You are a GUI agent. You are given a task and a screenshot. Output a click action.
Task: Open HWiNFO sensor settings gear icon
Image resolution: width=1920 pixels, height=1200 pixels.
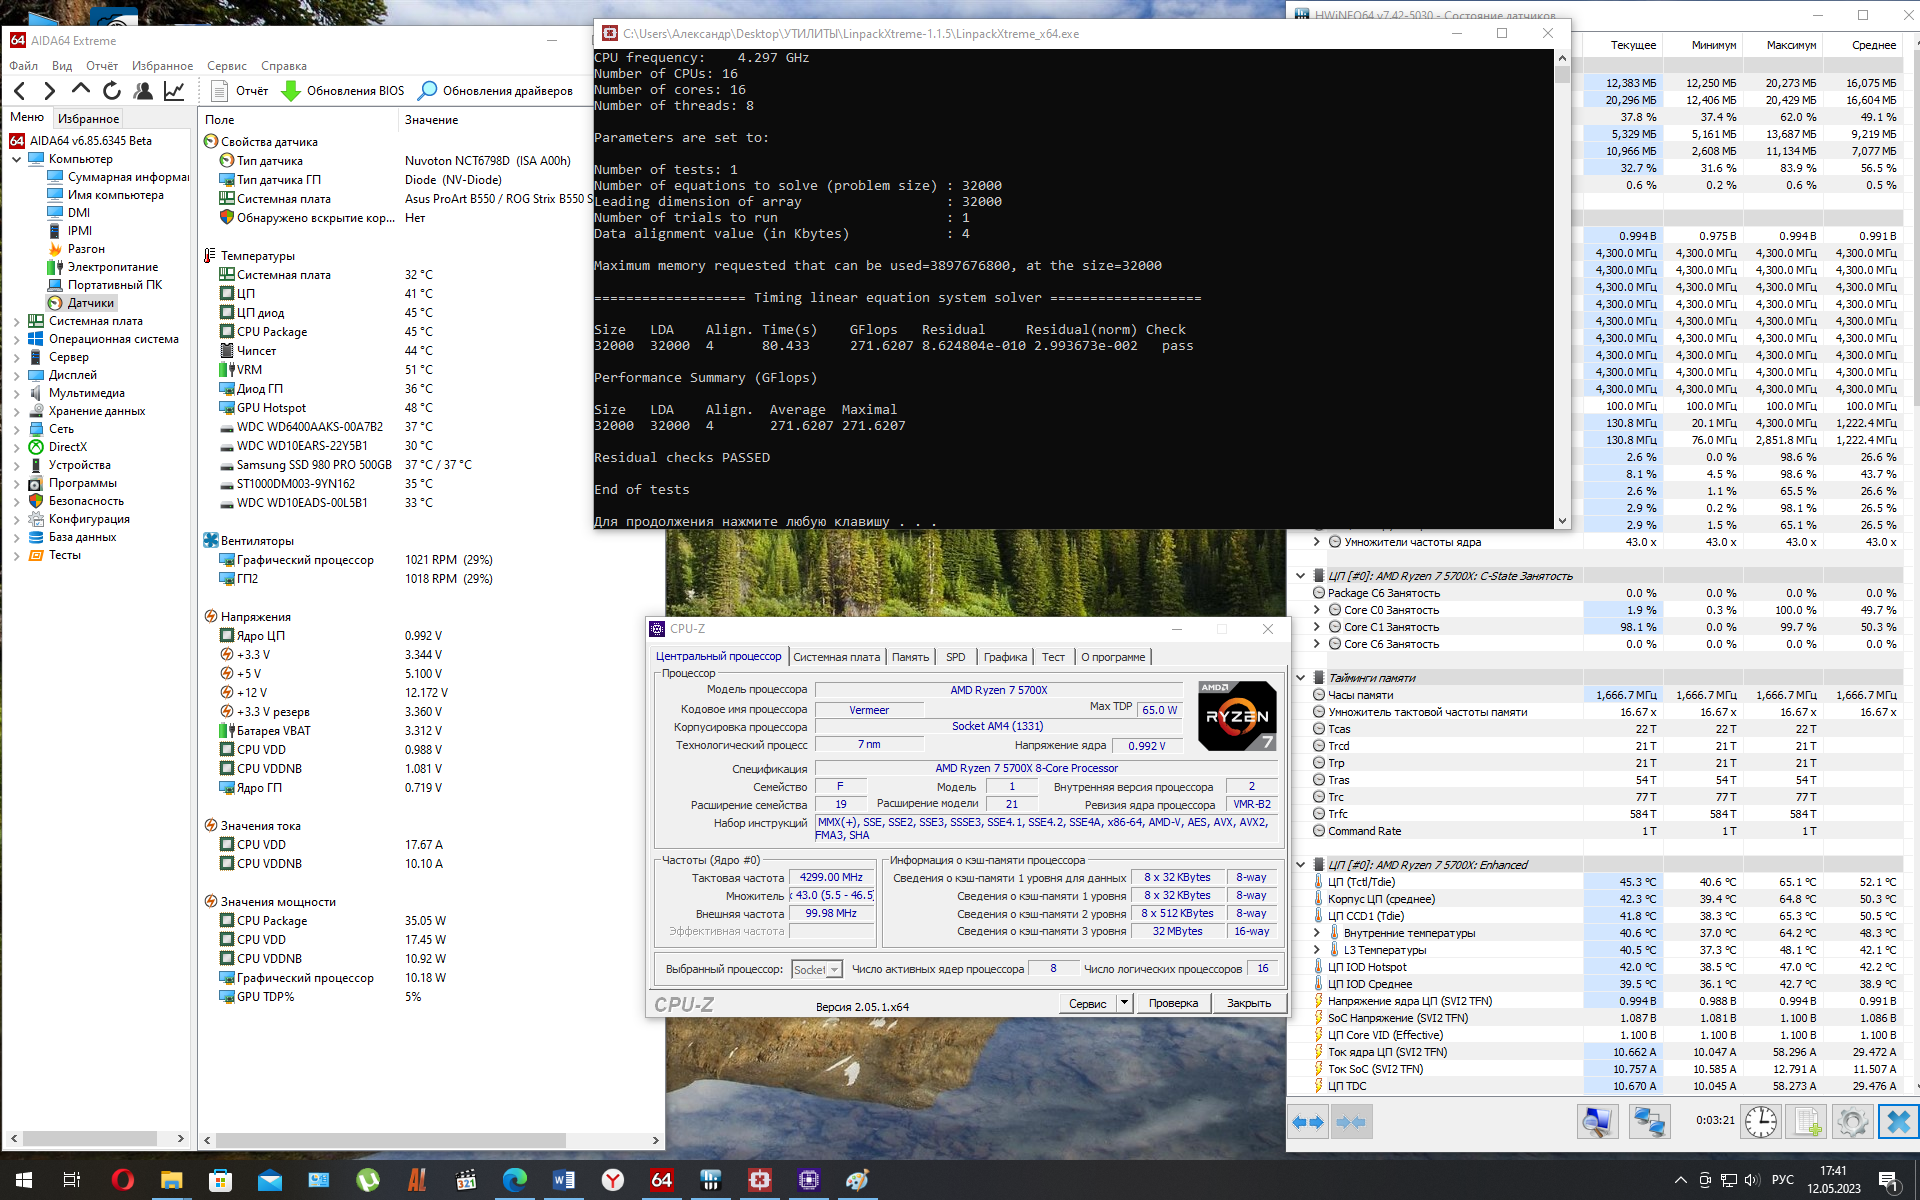(x=1851, y=1121)
